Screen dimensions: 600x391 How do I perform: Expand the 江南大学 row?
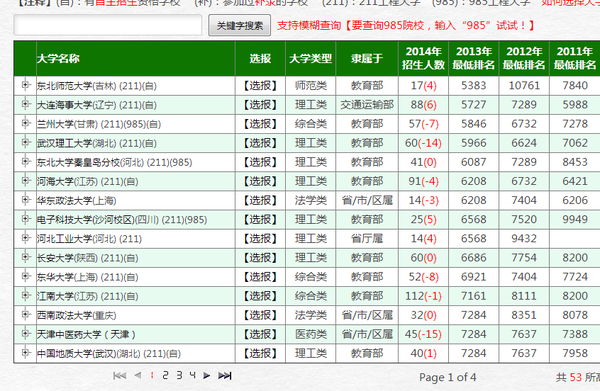point(26,295)
